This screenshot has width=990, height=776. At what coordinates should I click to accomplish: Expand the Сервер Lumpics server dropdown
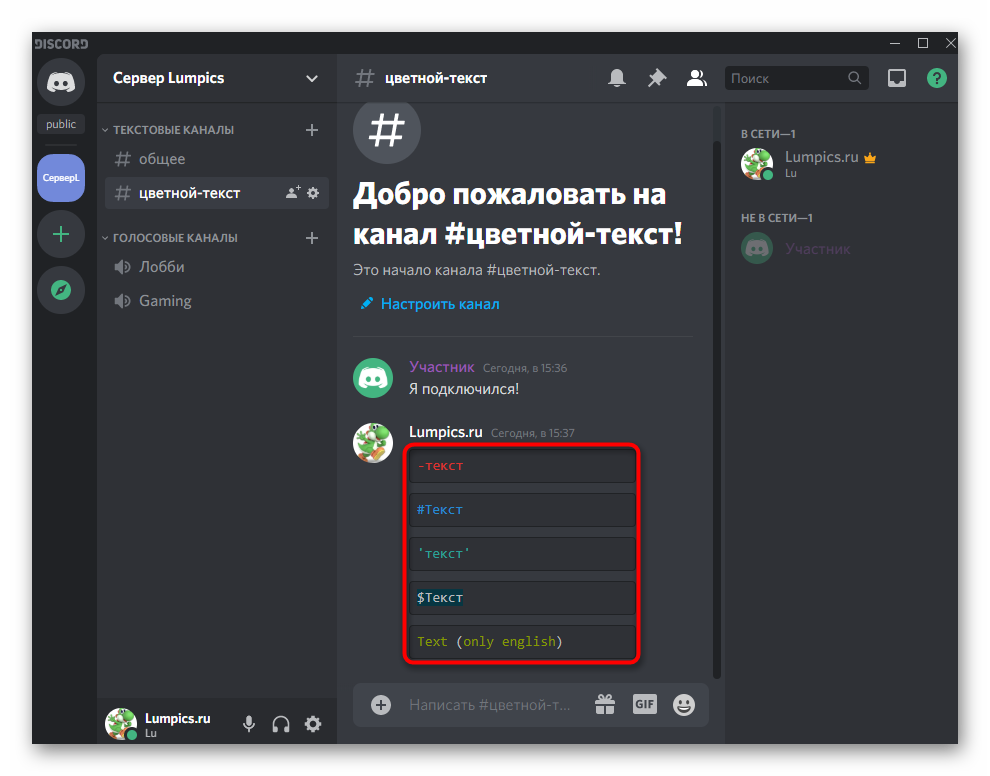(312, 78)
